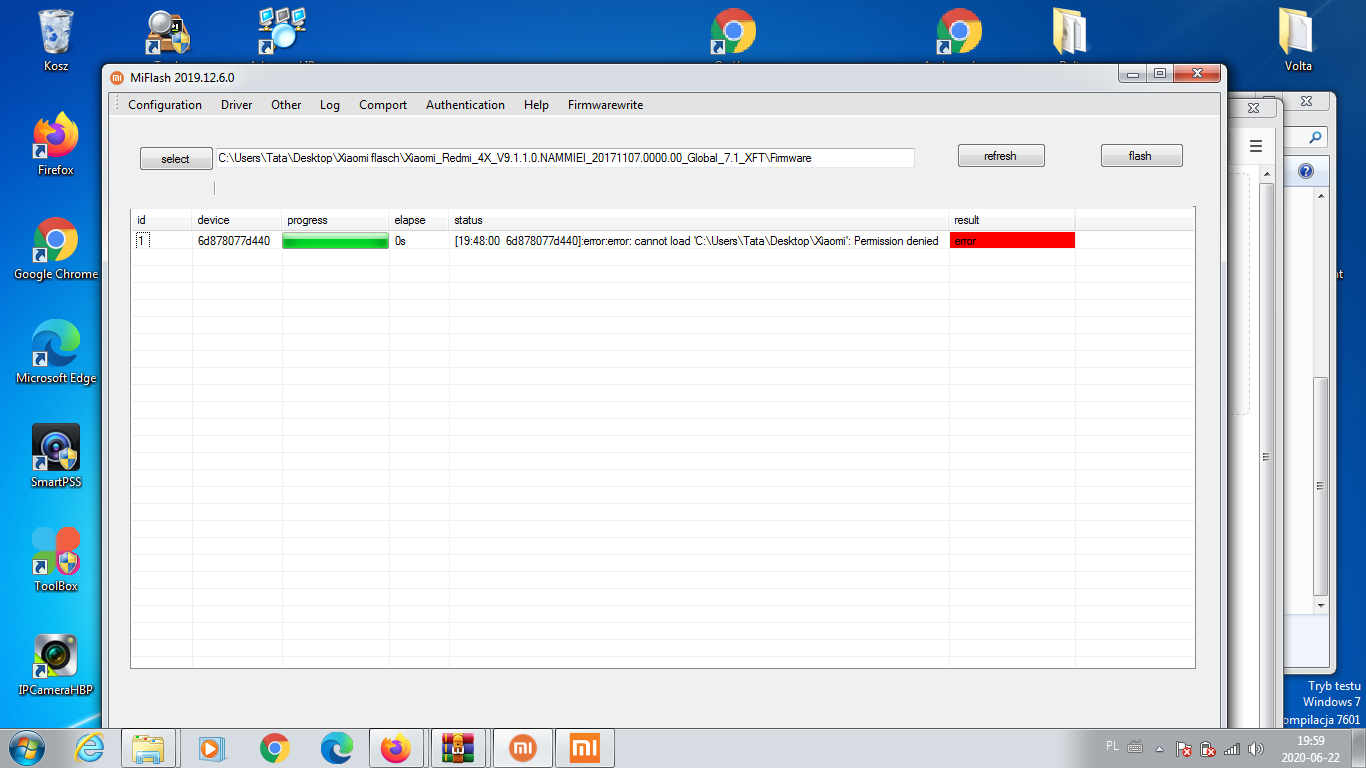Screen dimensions: 1366x768
Task: Open Chrome from the taskbar
Action: pos(274,748)
